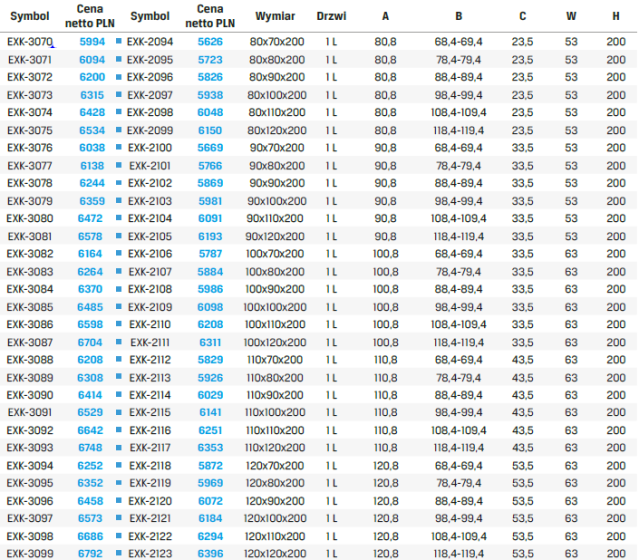The height and width of the screenshot is (560, 639).
Task: Click price 6094
Action: 92,60
